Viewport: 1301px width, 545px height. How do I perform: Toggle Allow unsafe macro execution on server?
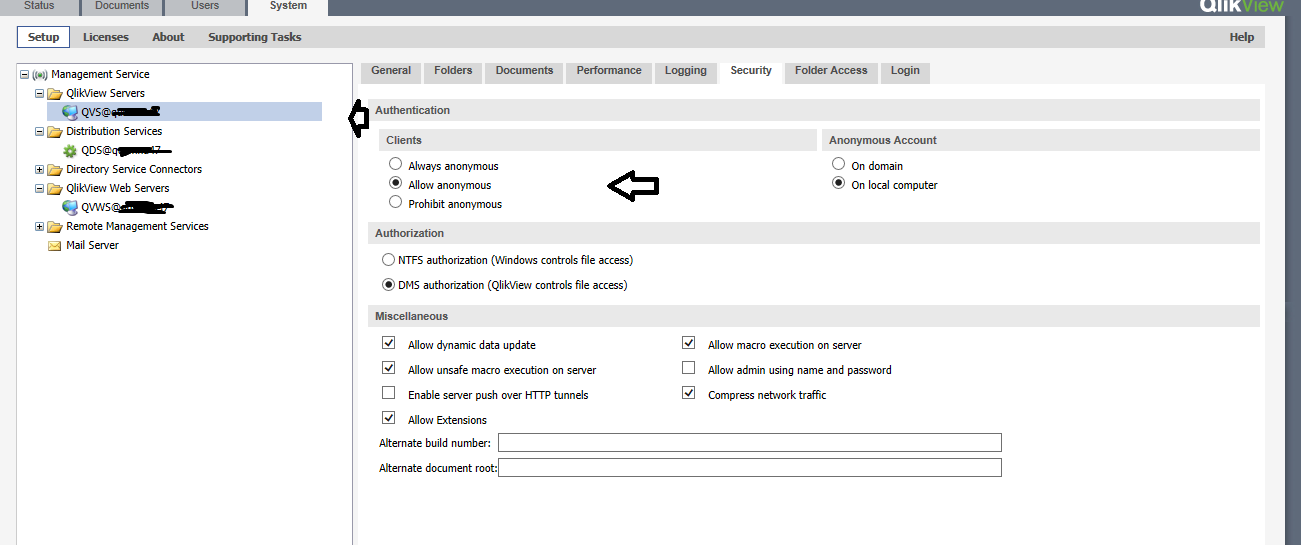[388, 368]
